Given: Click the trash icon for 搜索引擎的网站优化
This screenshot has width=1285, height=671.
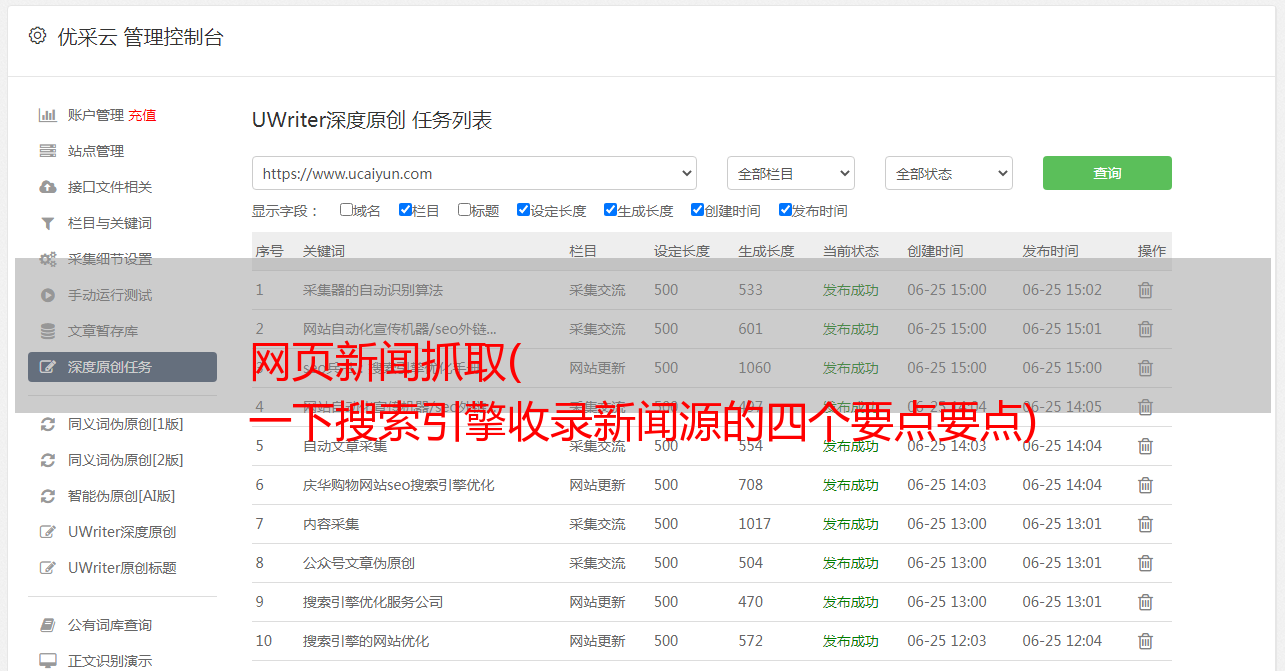Looking at the screenshot, I should pyautogui.click(x=1145, y=641).
